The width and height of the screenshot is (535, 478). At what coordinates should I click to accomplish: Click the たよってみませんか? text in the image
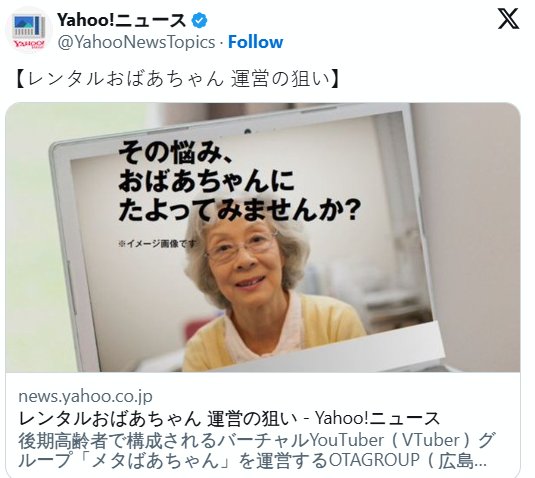point(239,209)
